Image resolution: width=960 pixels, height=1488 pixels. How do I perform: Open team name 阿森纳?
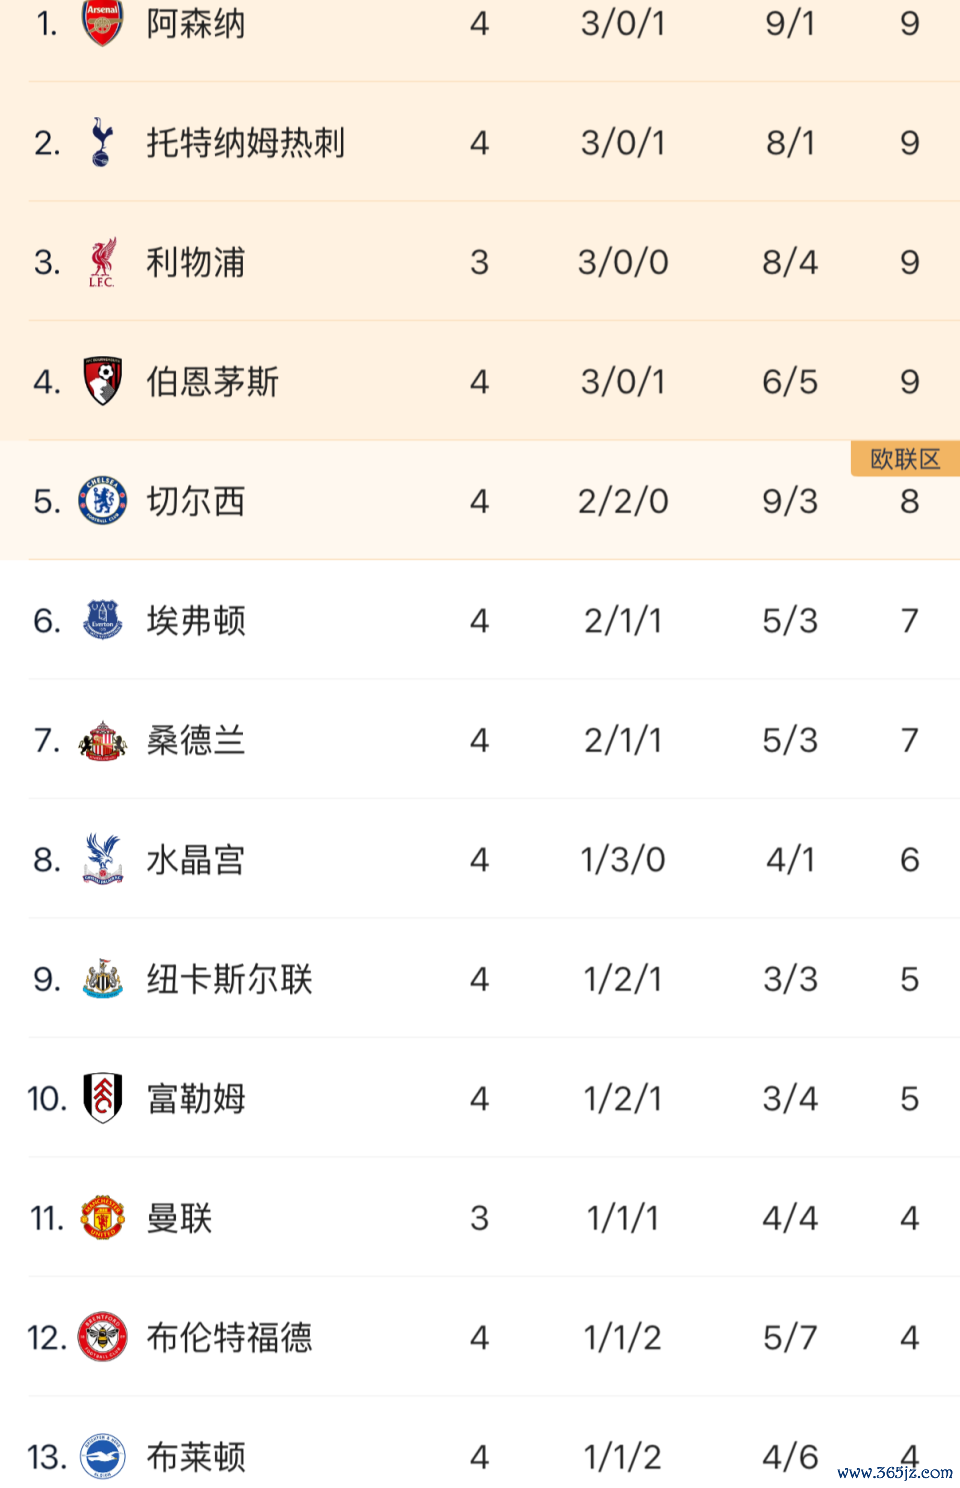tap(196, 23)
